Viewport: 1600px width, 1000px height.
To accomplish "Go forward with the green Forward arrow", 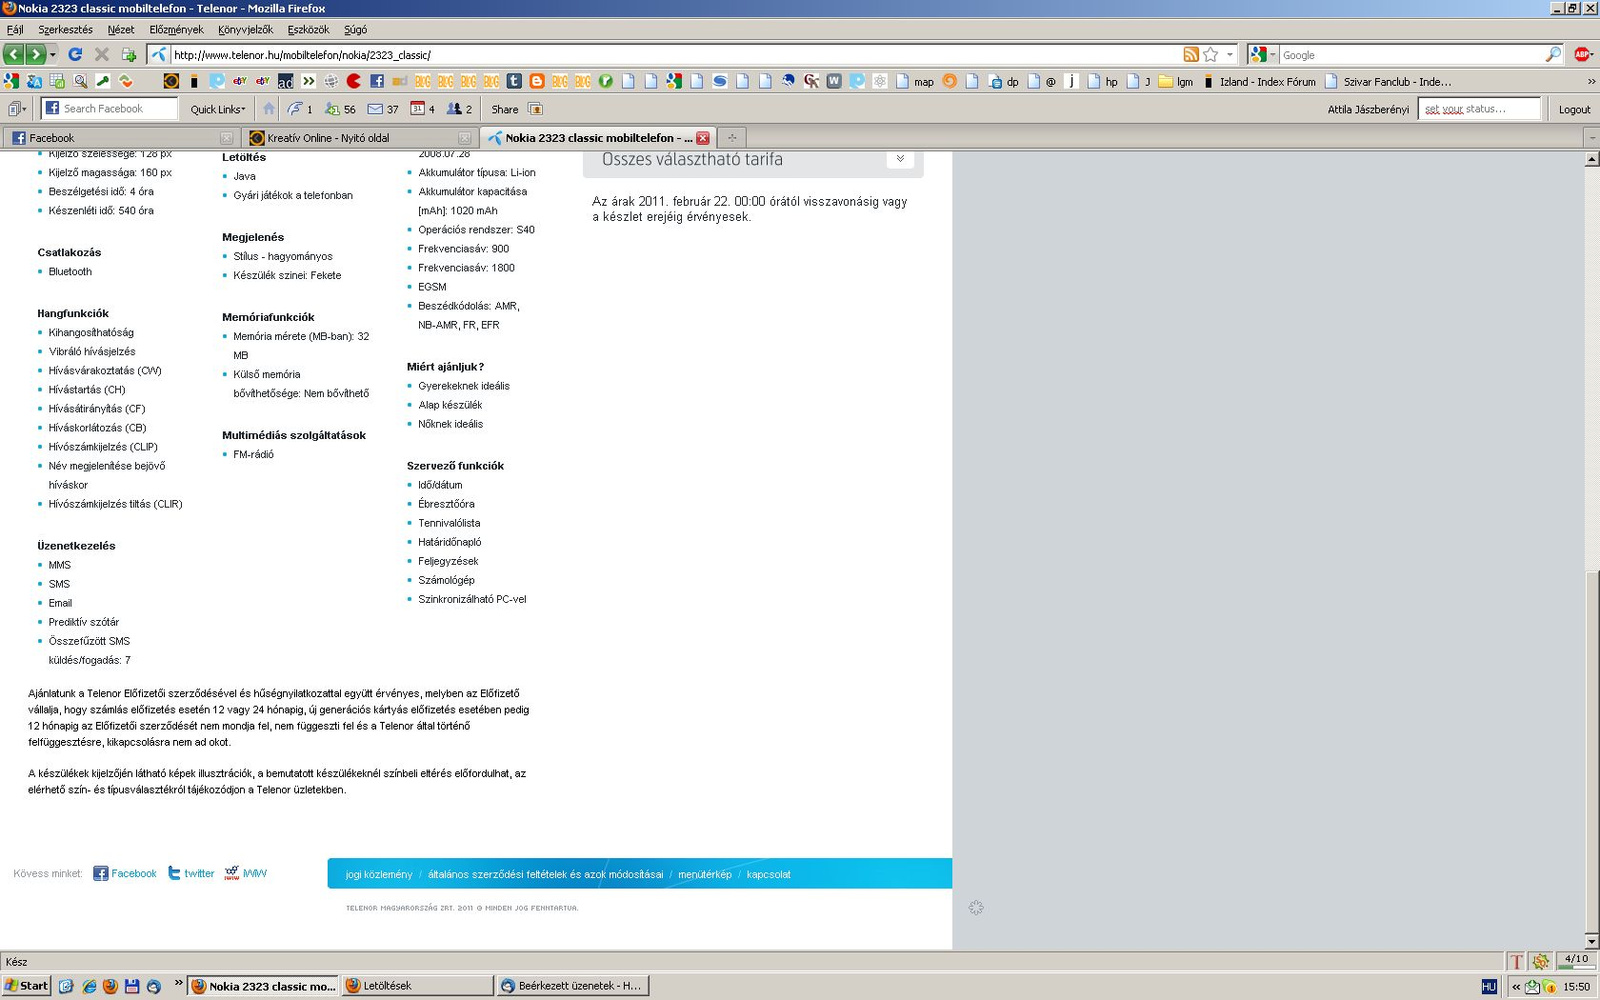I will coord(35,55).
